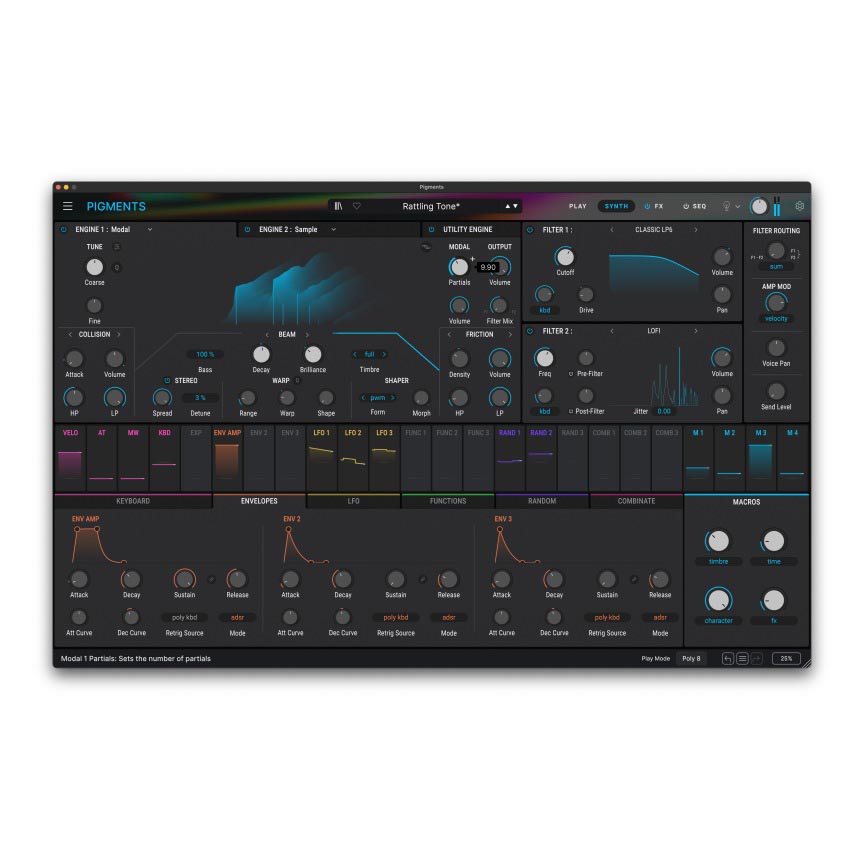This screenshot has height=864, width=864.
Task: Click the light bulb sound design tips icon
Action: coord(726,206)
